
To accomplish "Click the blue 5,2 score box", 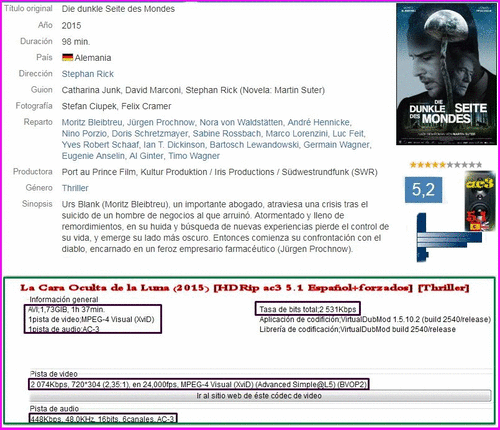I will [x=423, y=190].
